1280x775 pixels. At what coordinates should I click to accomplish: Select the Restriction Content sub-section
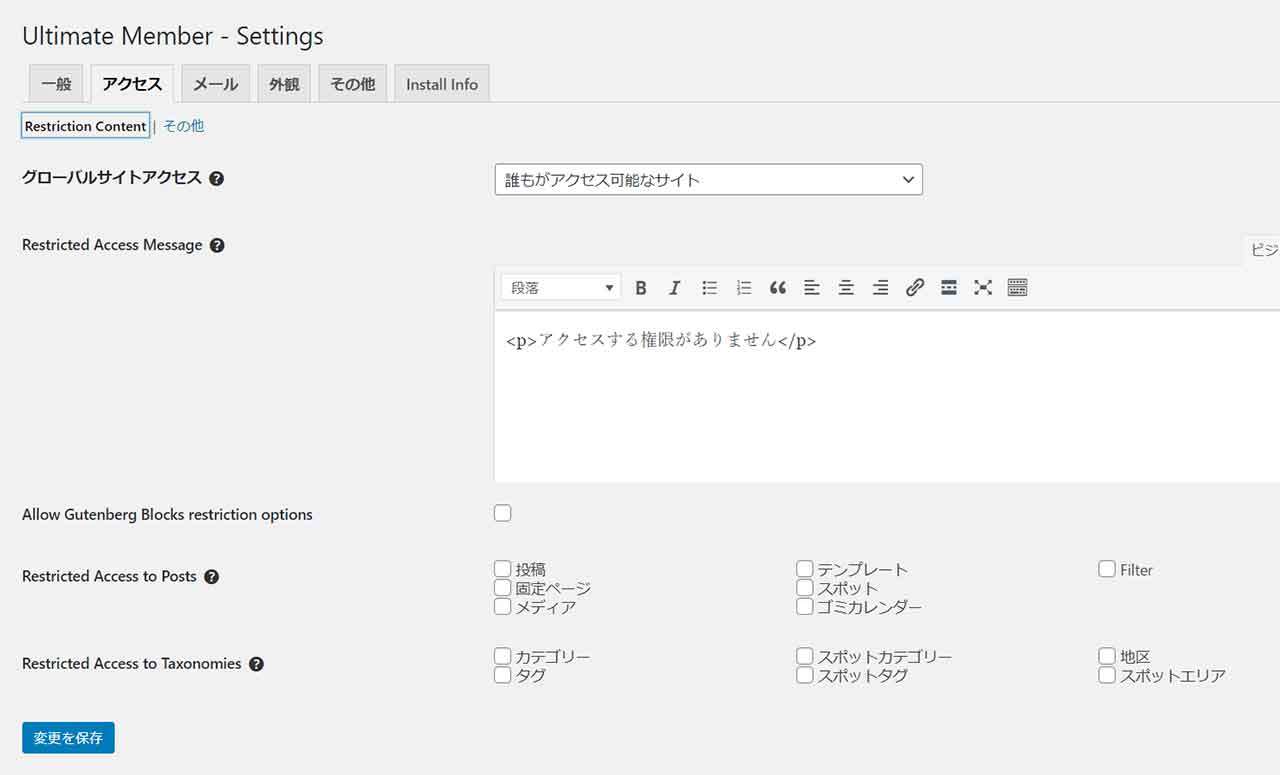(86, 126)
